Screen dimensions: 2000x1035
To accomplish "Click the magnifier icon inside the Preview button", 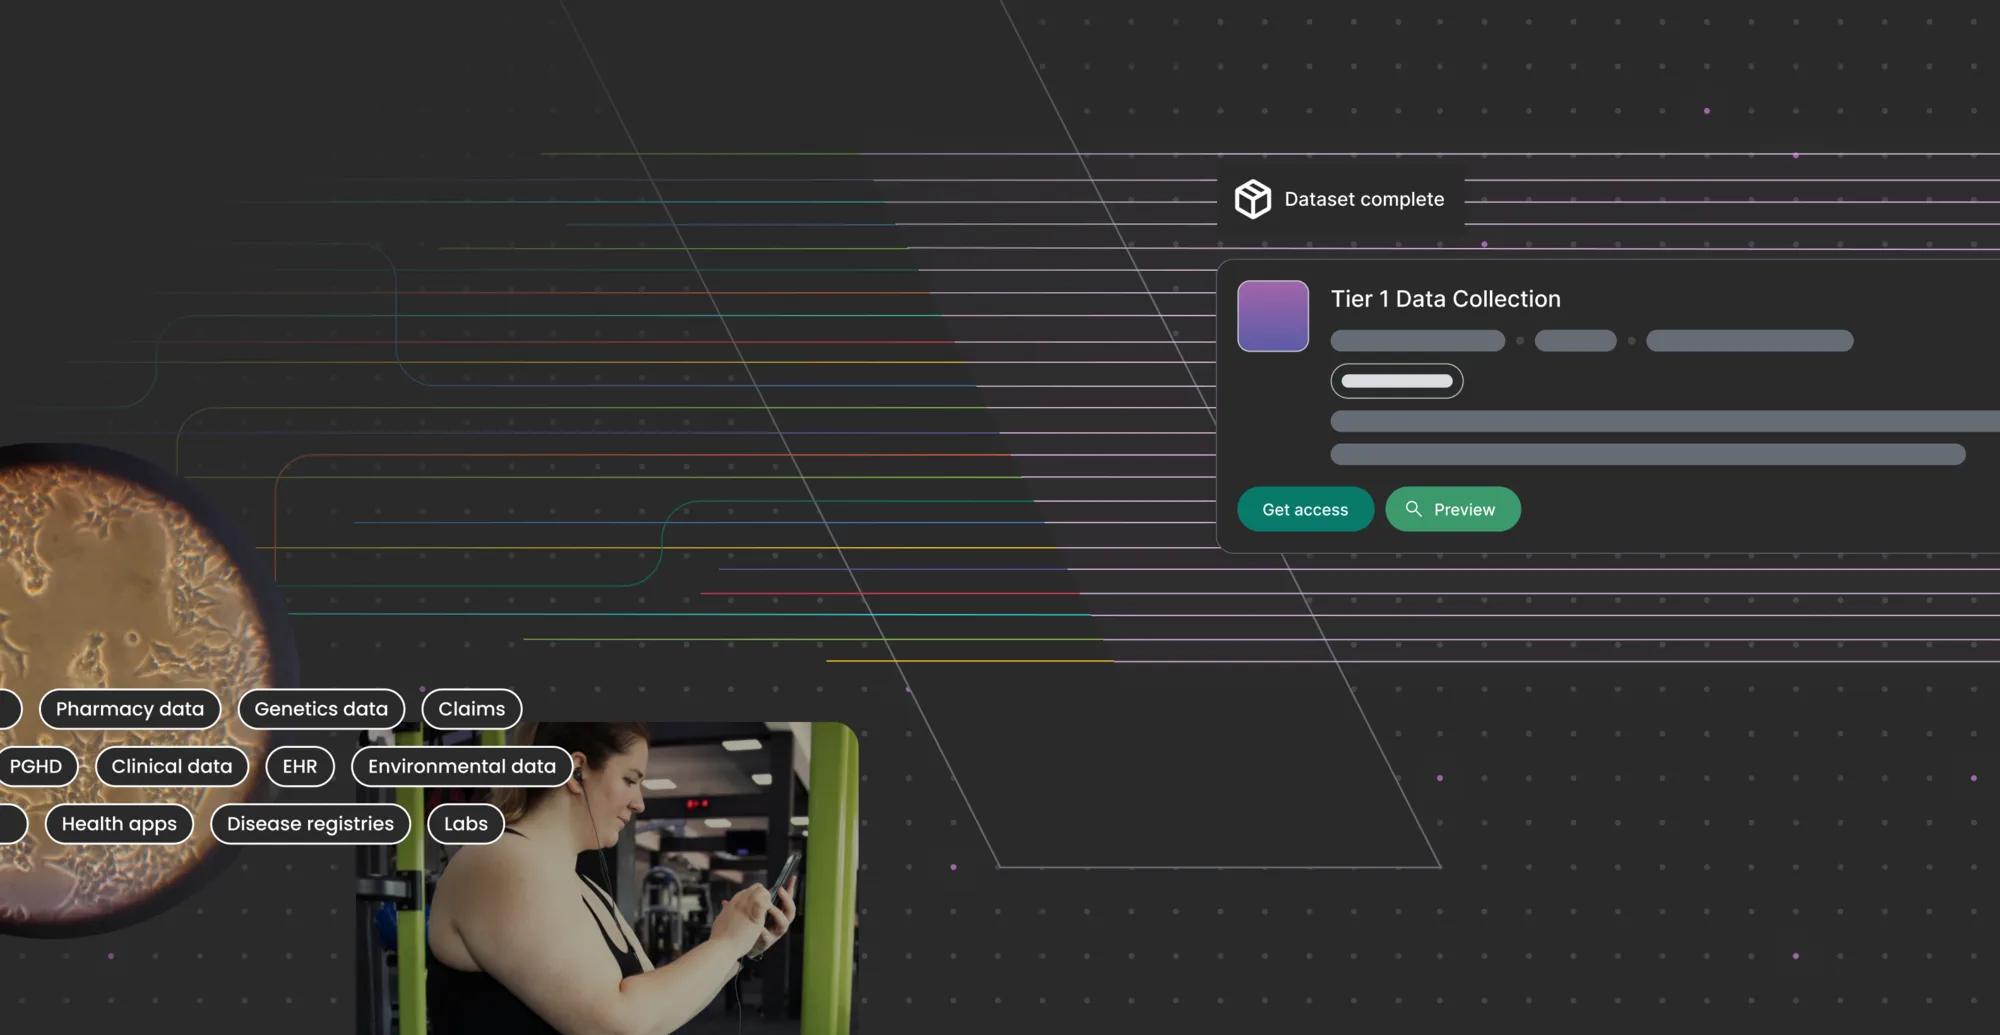I will click(x=1414, y=509).
